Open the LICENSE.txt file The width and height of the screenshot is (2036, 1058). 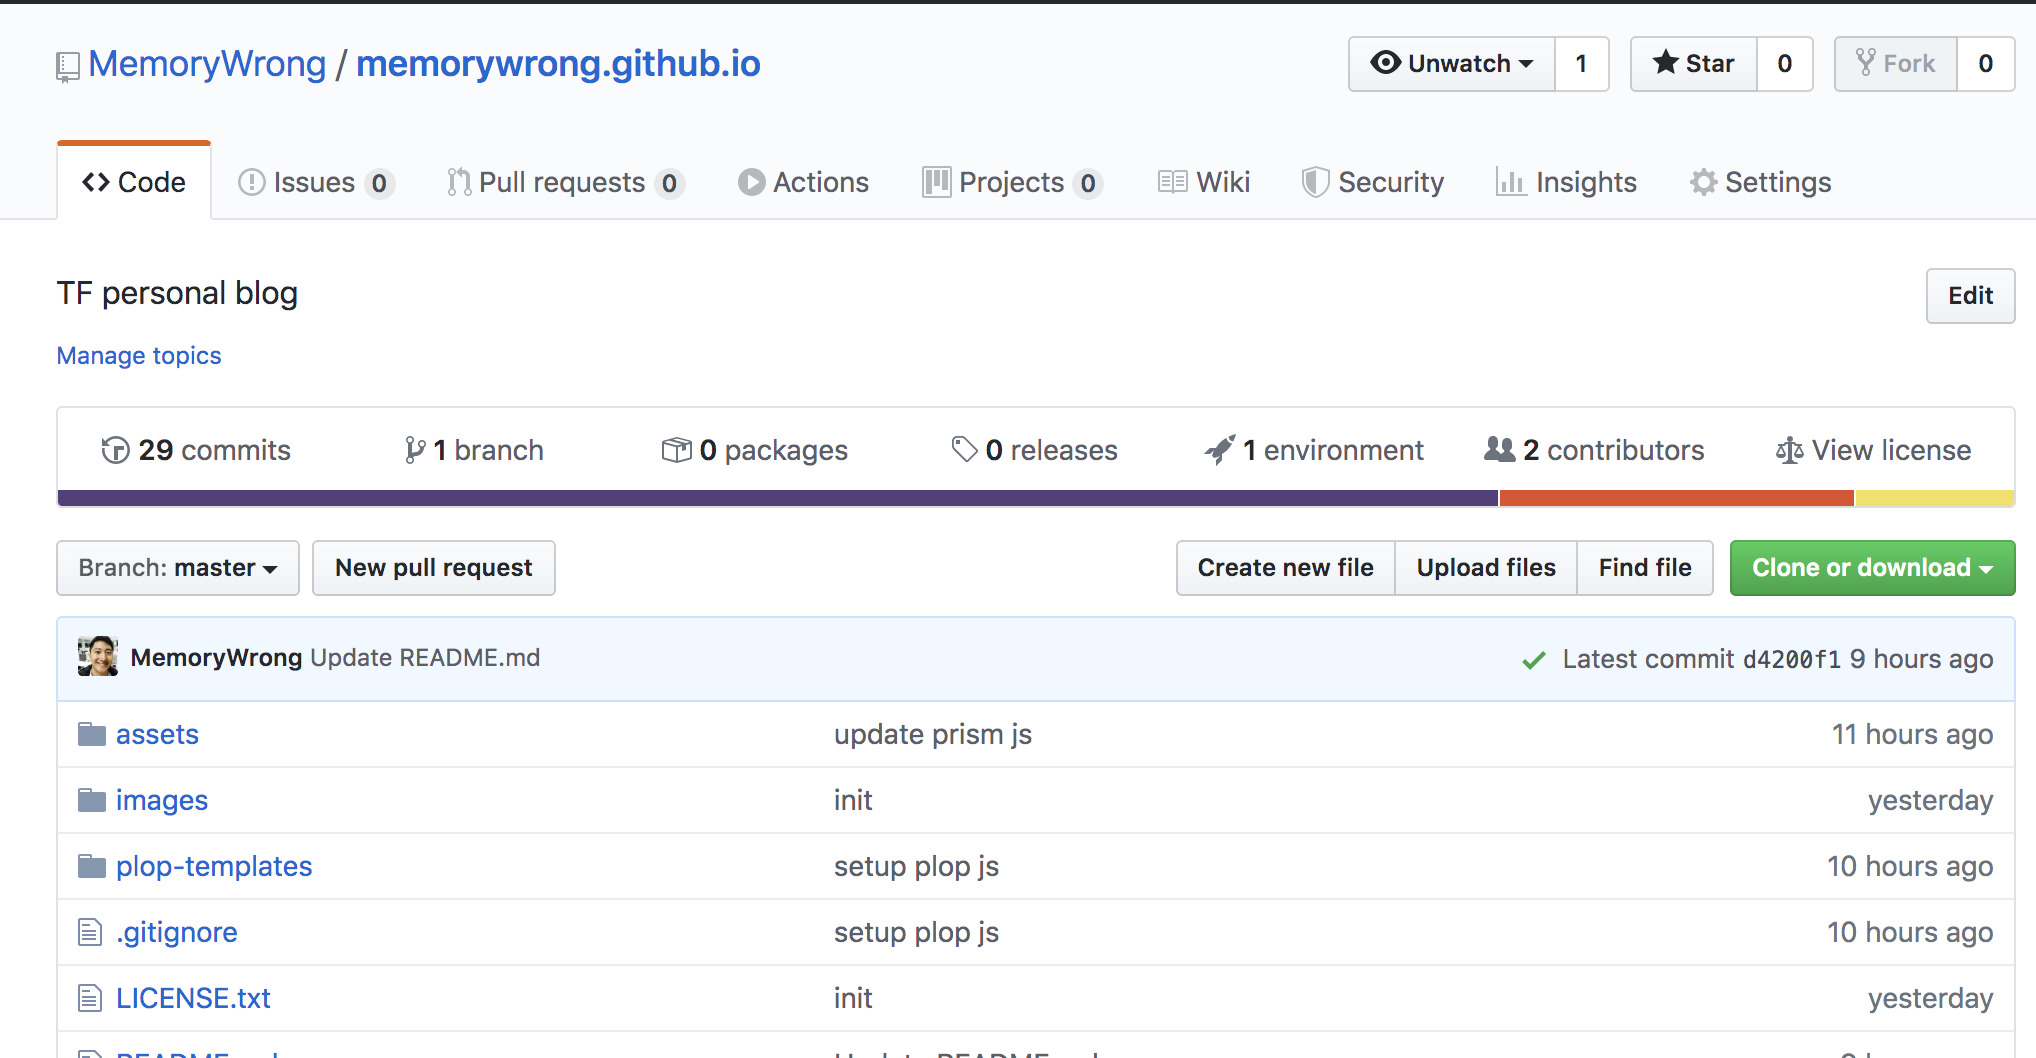pos(193,998)
